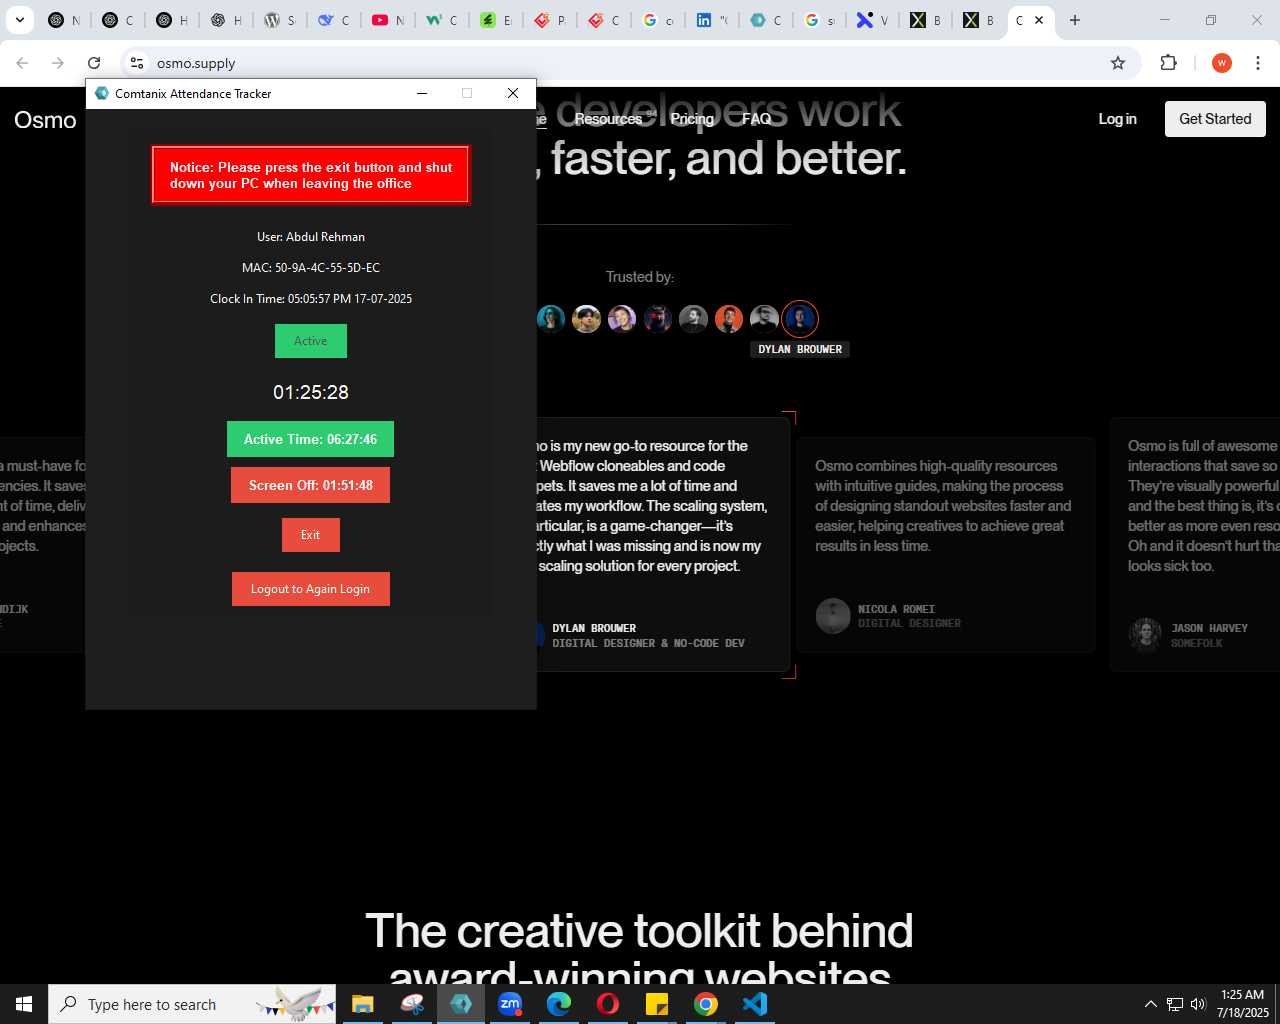The image size is (1280, 1024).
Task: Click the 01:25:28 timer display
Action: (x=311, y=392)
